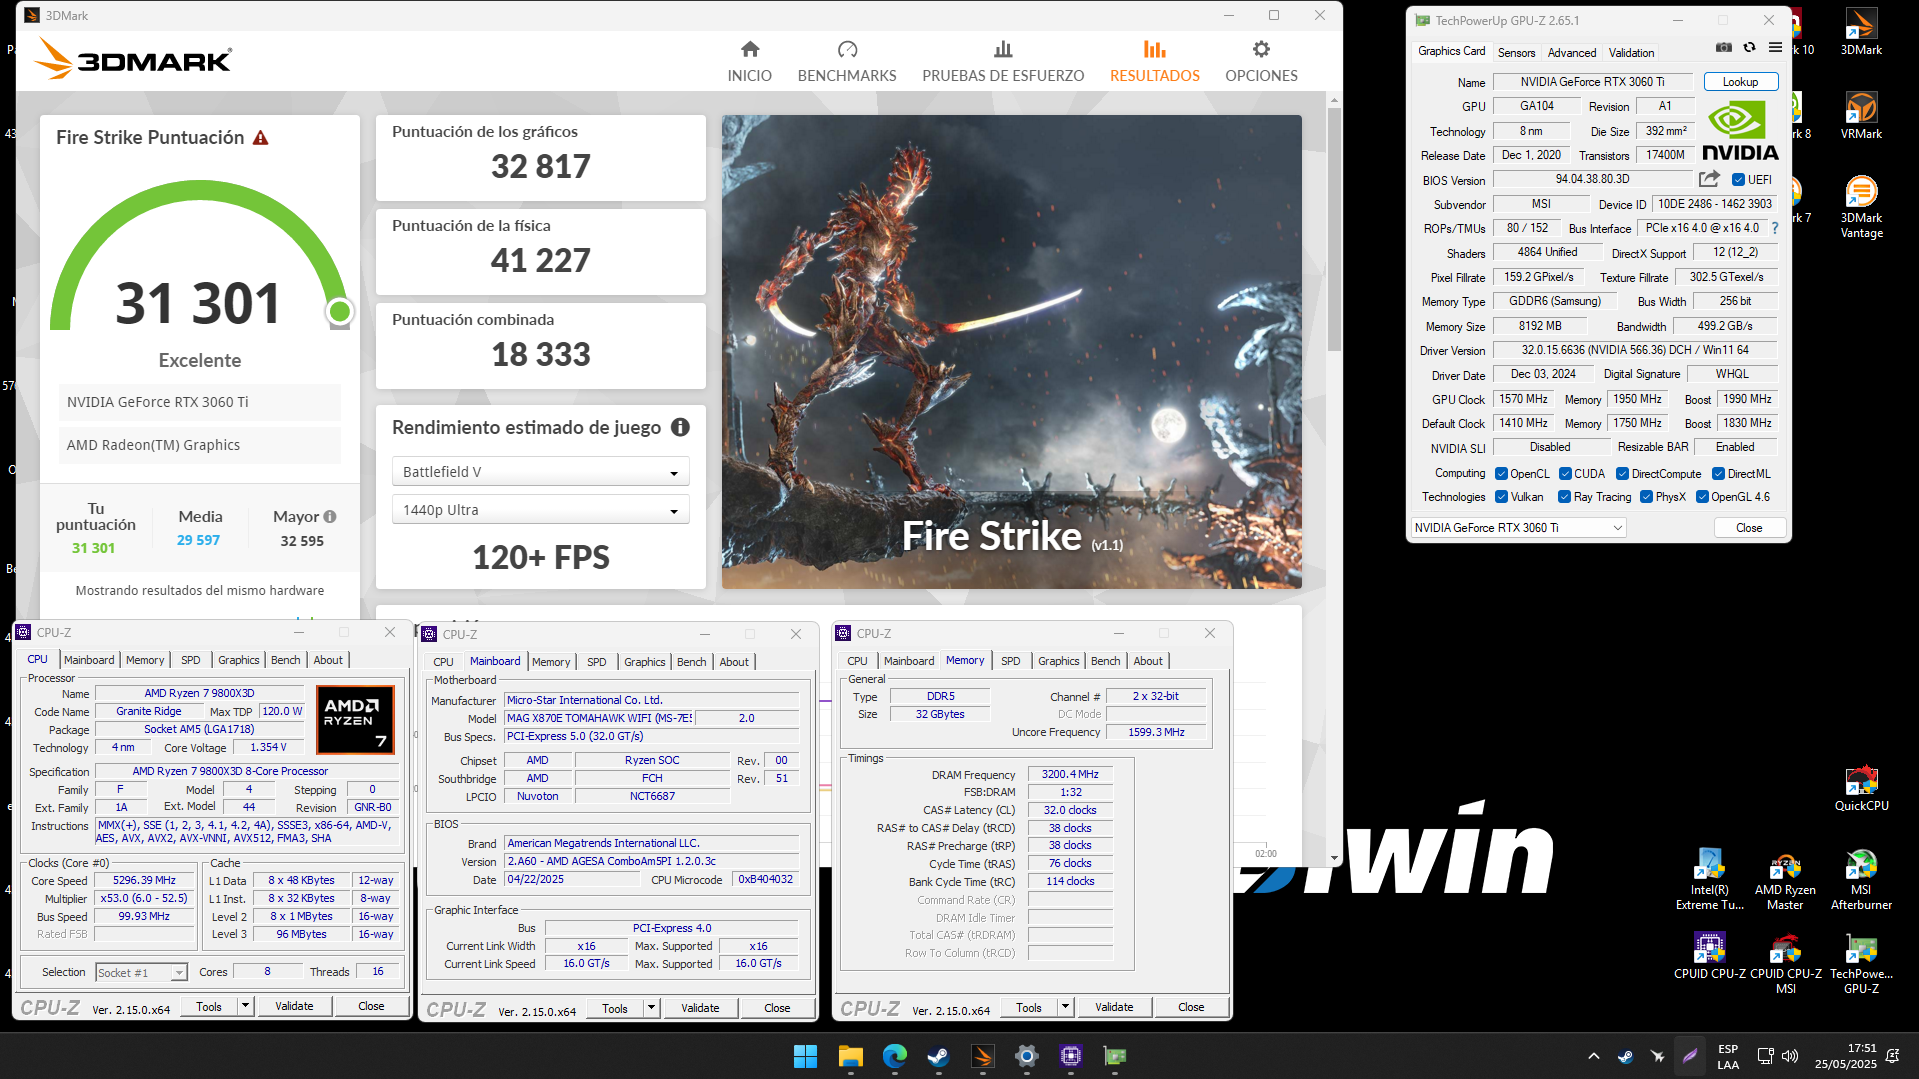Click the BIOS share/export icon in GPU-Z

1709,179
